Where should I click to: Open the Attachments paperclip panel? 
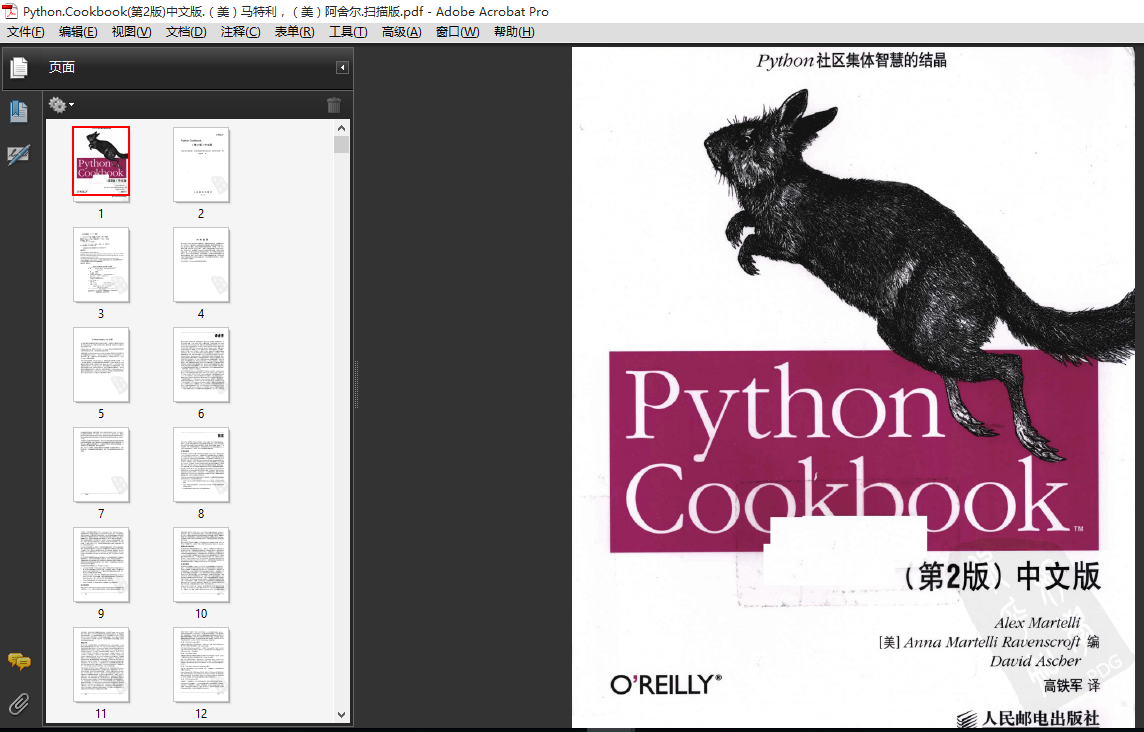coord(19,704)
